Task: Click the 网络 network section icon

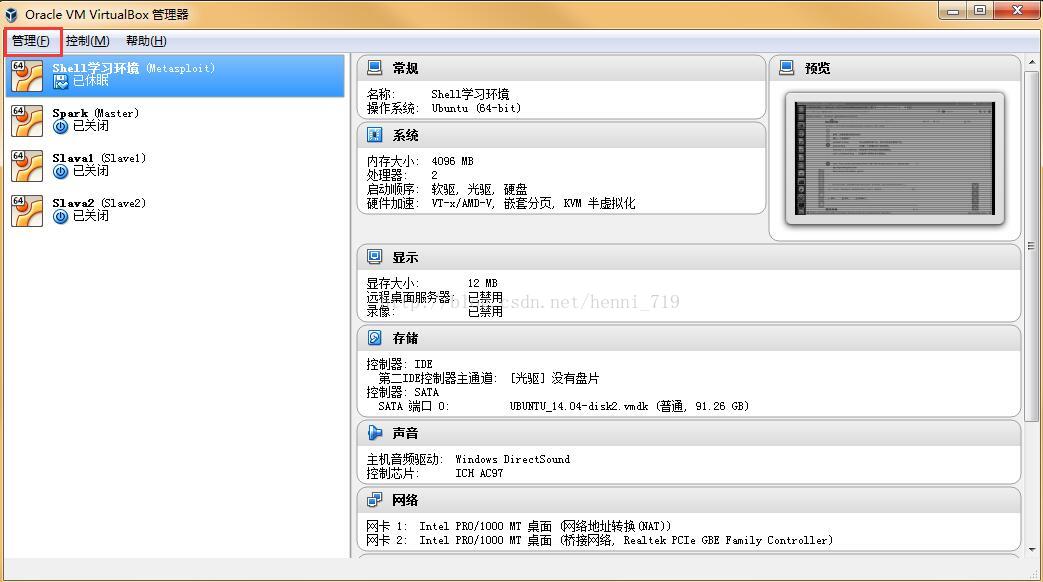Action: click(374, 500)
